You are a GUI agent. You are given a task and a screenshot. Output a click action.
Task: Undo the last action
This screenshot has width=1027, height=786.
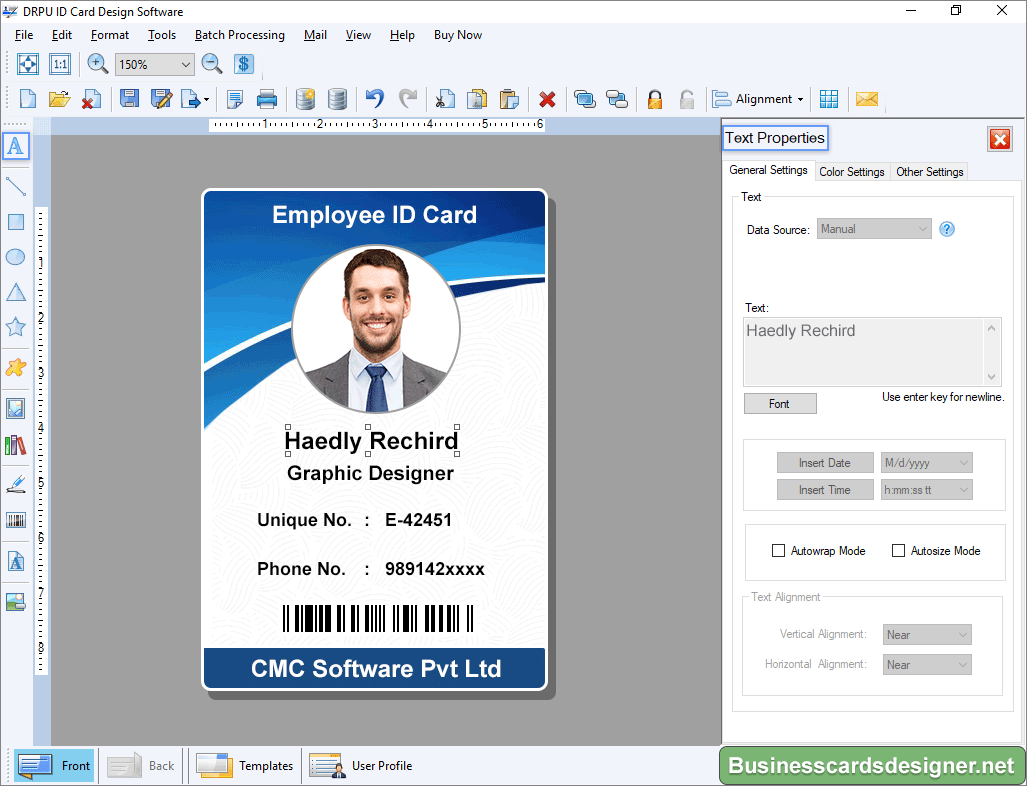[x=375, y=99]
